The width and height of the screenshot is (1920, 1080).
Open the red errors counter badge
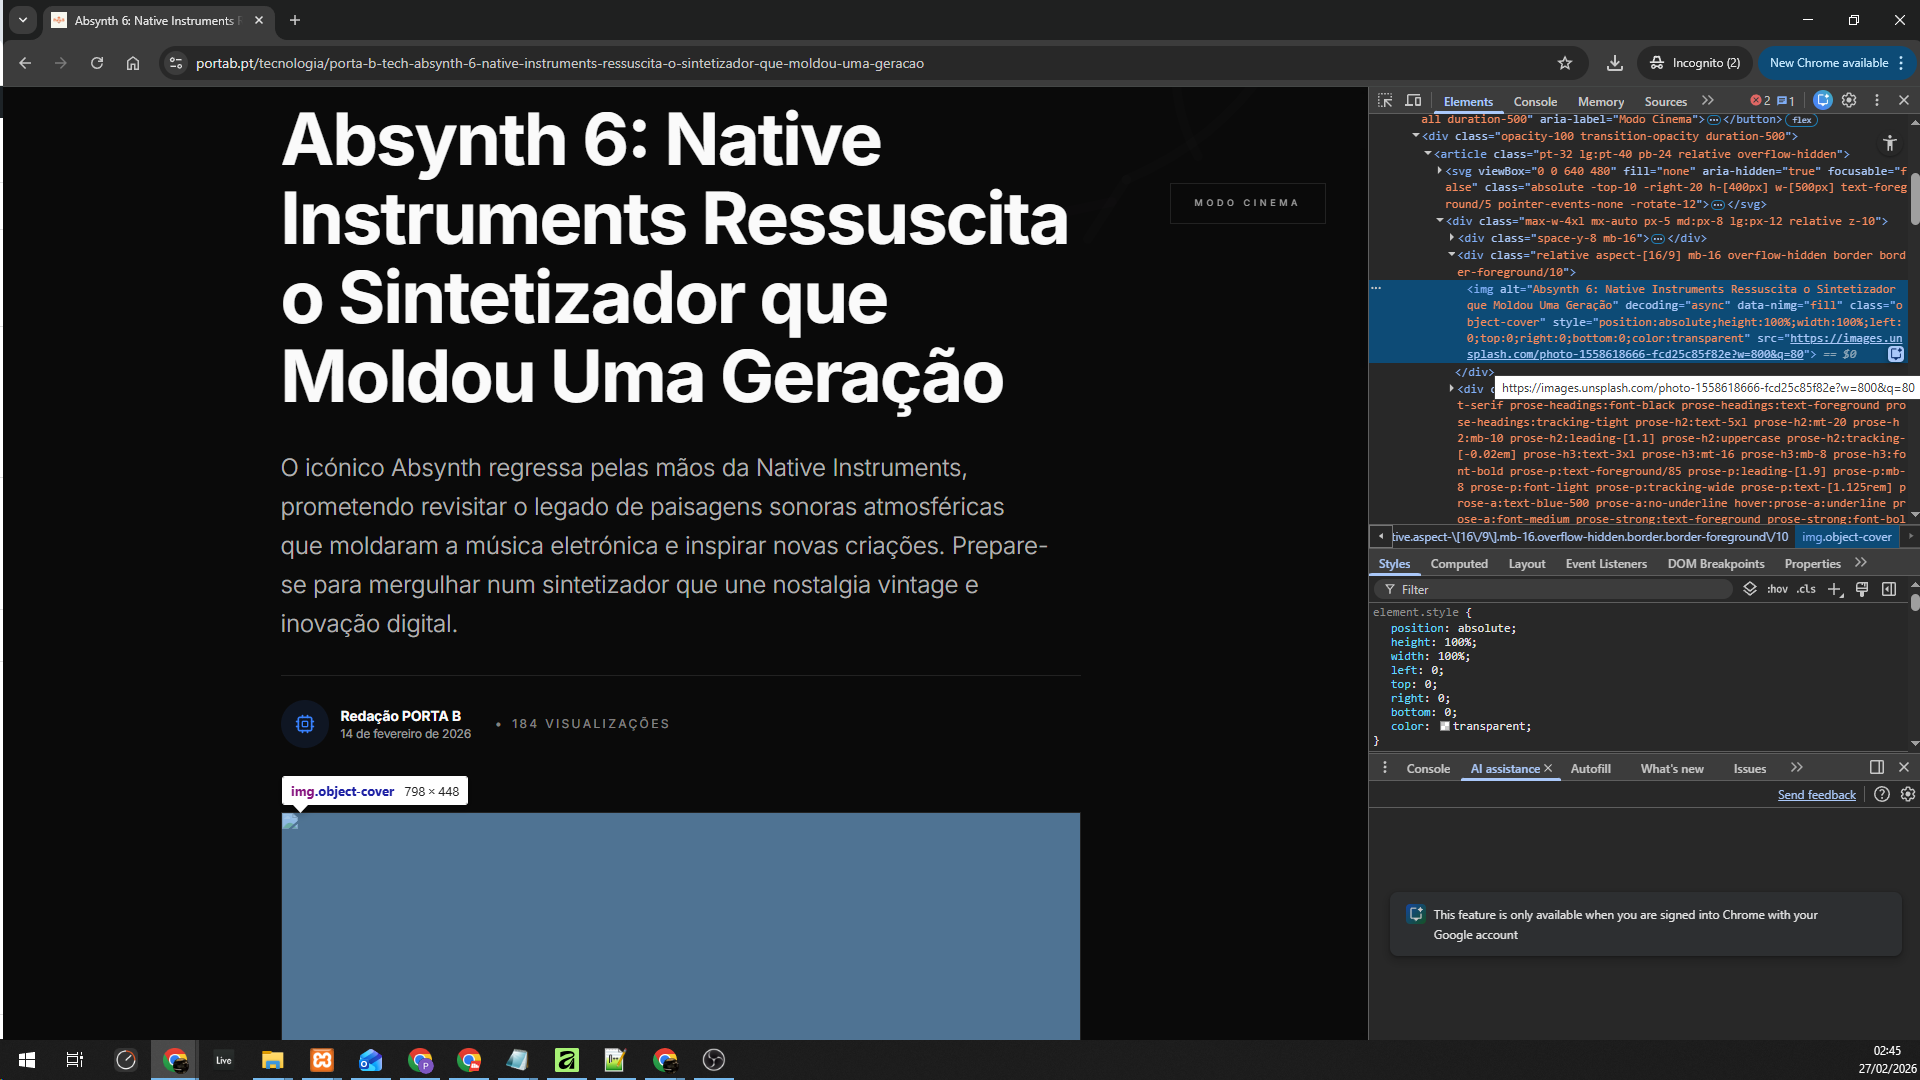coord(1760,101)
